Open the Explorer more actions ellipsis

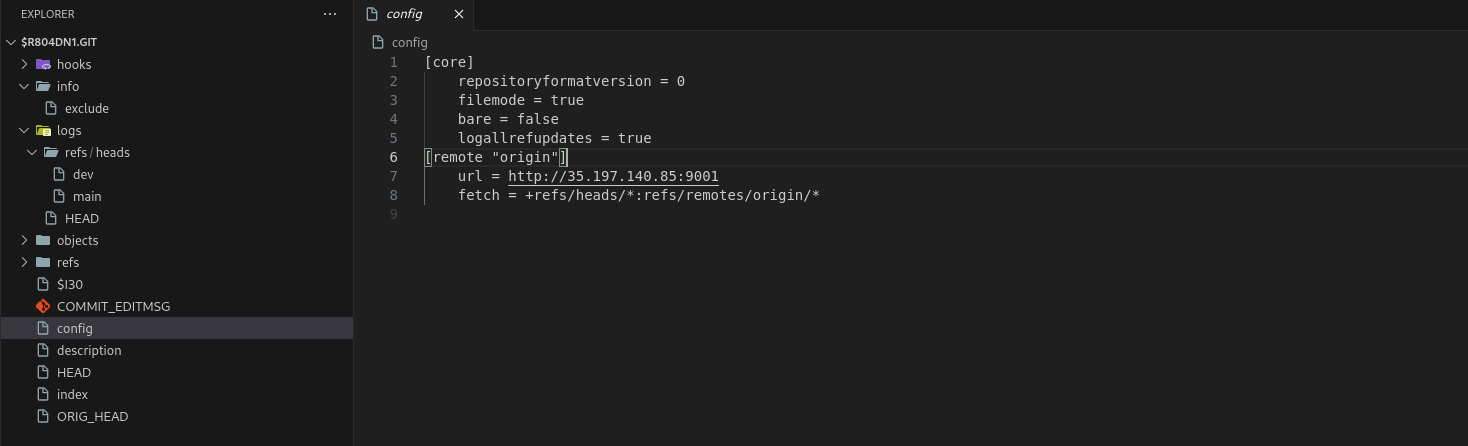click(330, 14)
